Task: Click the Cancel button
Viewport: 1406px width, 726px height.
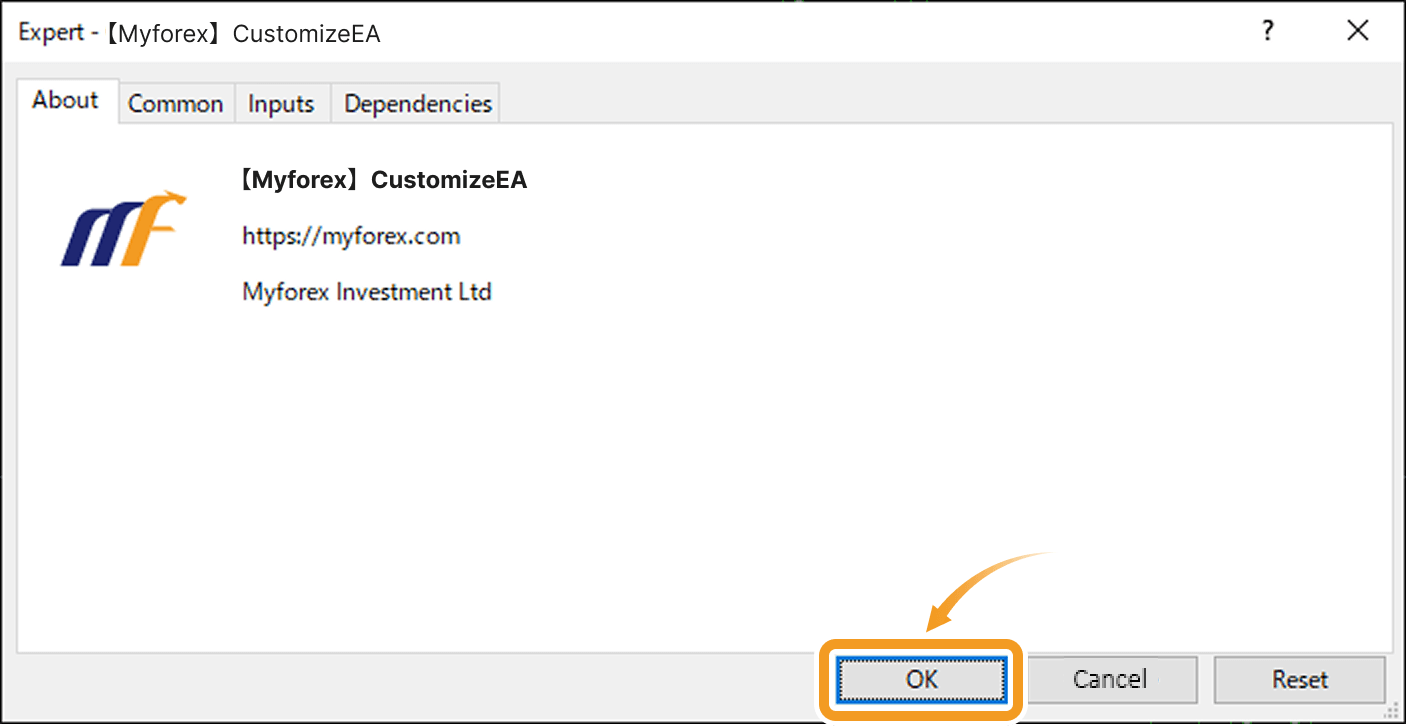Action: click(x=1110, y=680)
